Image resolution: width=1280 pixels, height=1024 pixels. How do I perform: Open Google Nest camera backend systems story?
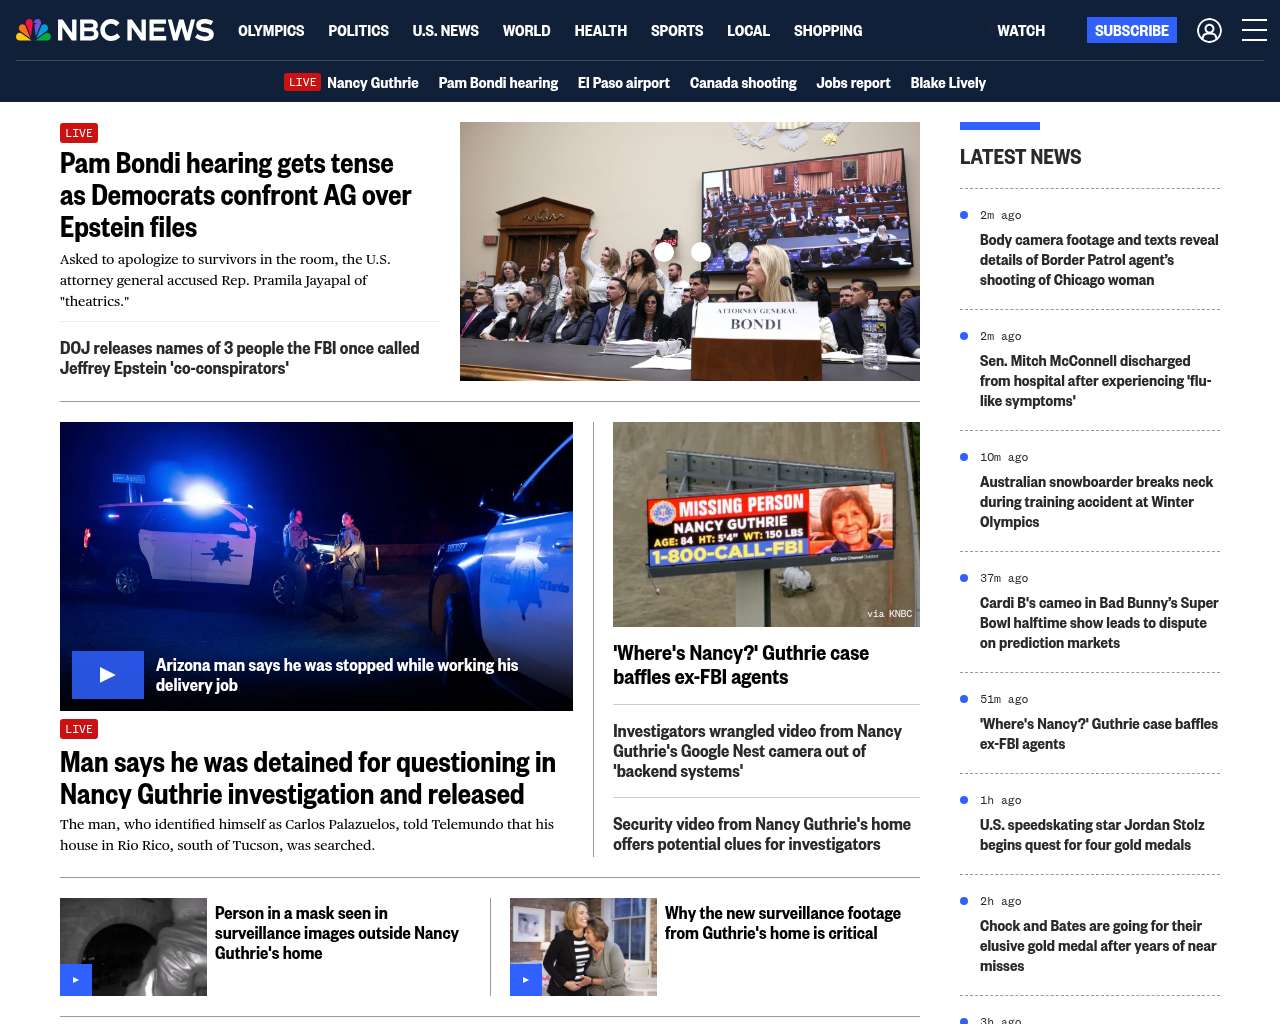point(757,751)
